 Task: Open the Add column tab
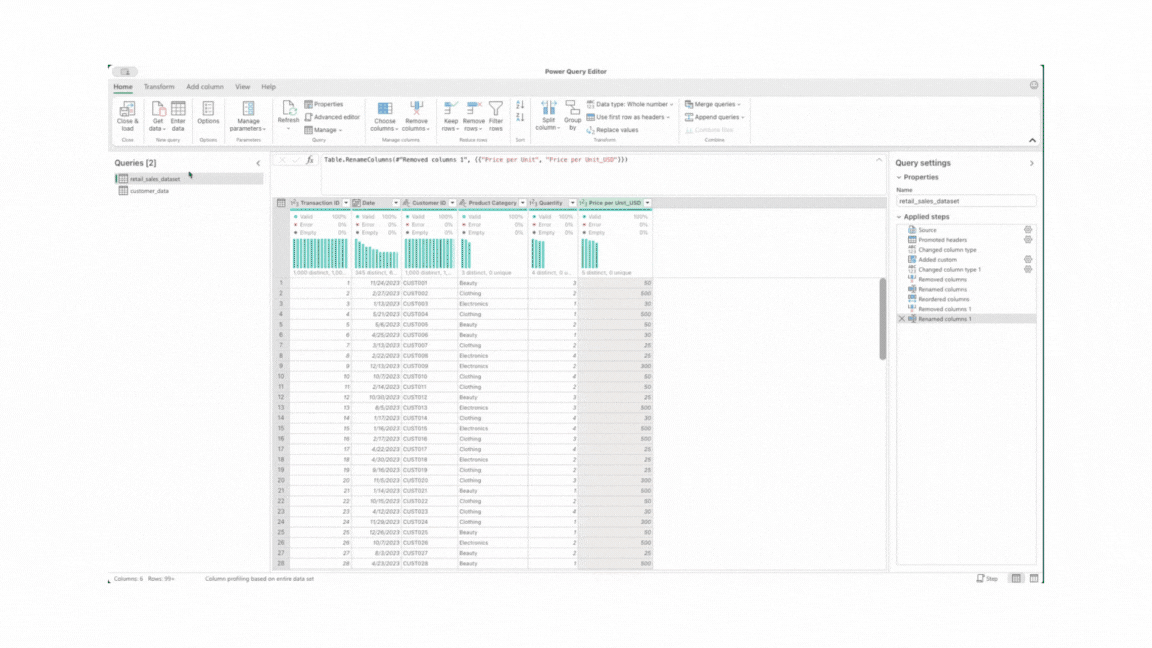(204, 87)
